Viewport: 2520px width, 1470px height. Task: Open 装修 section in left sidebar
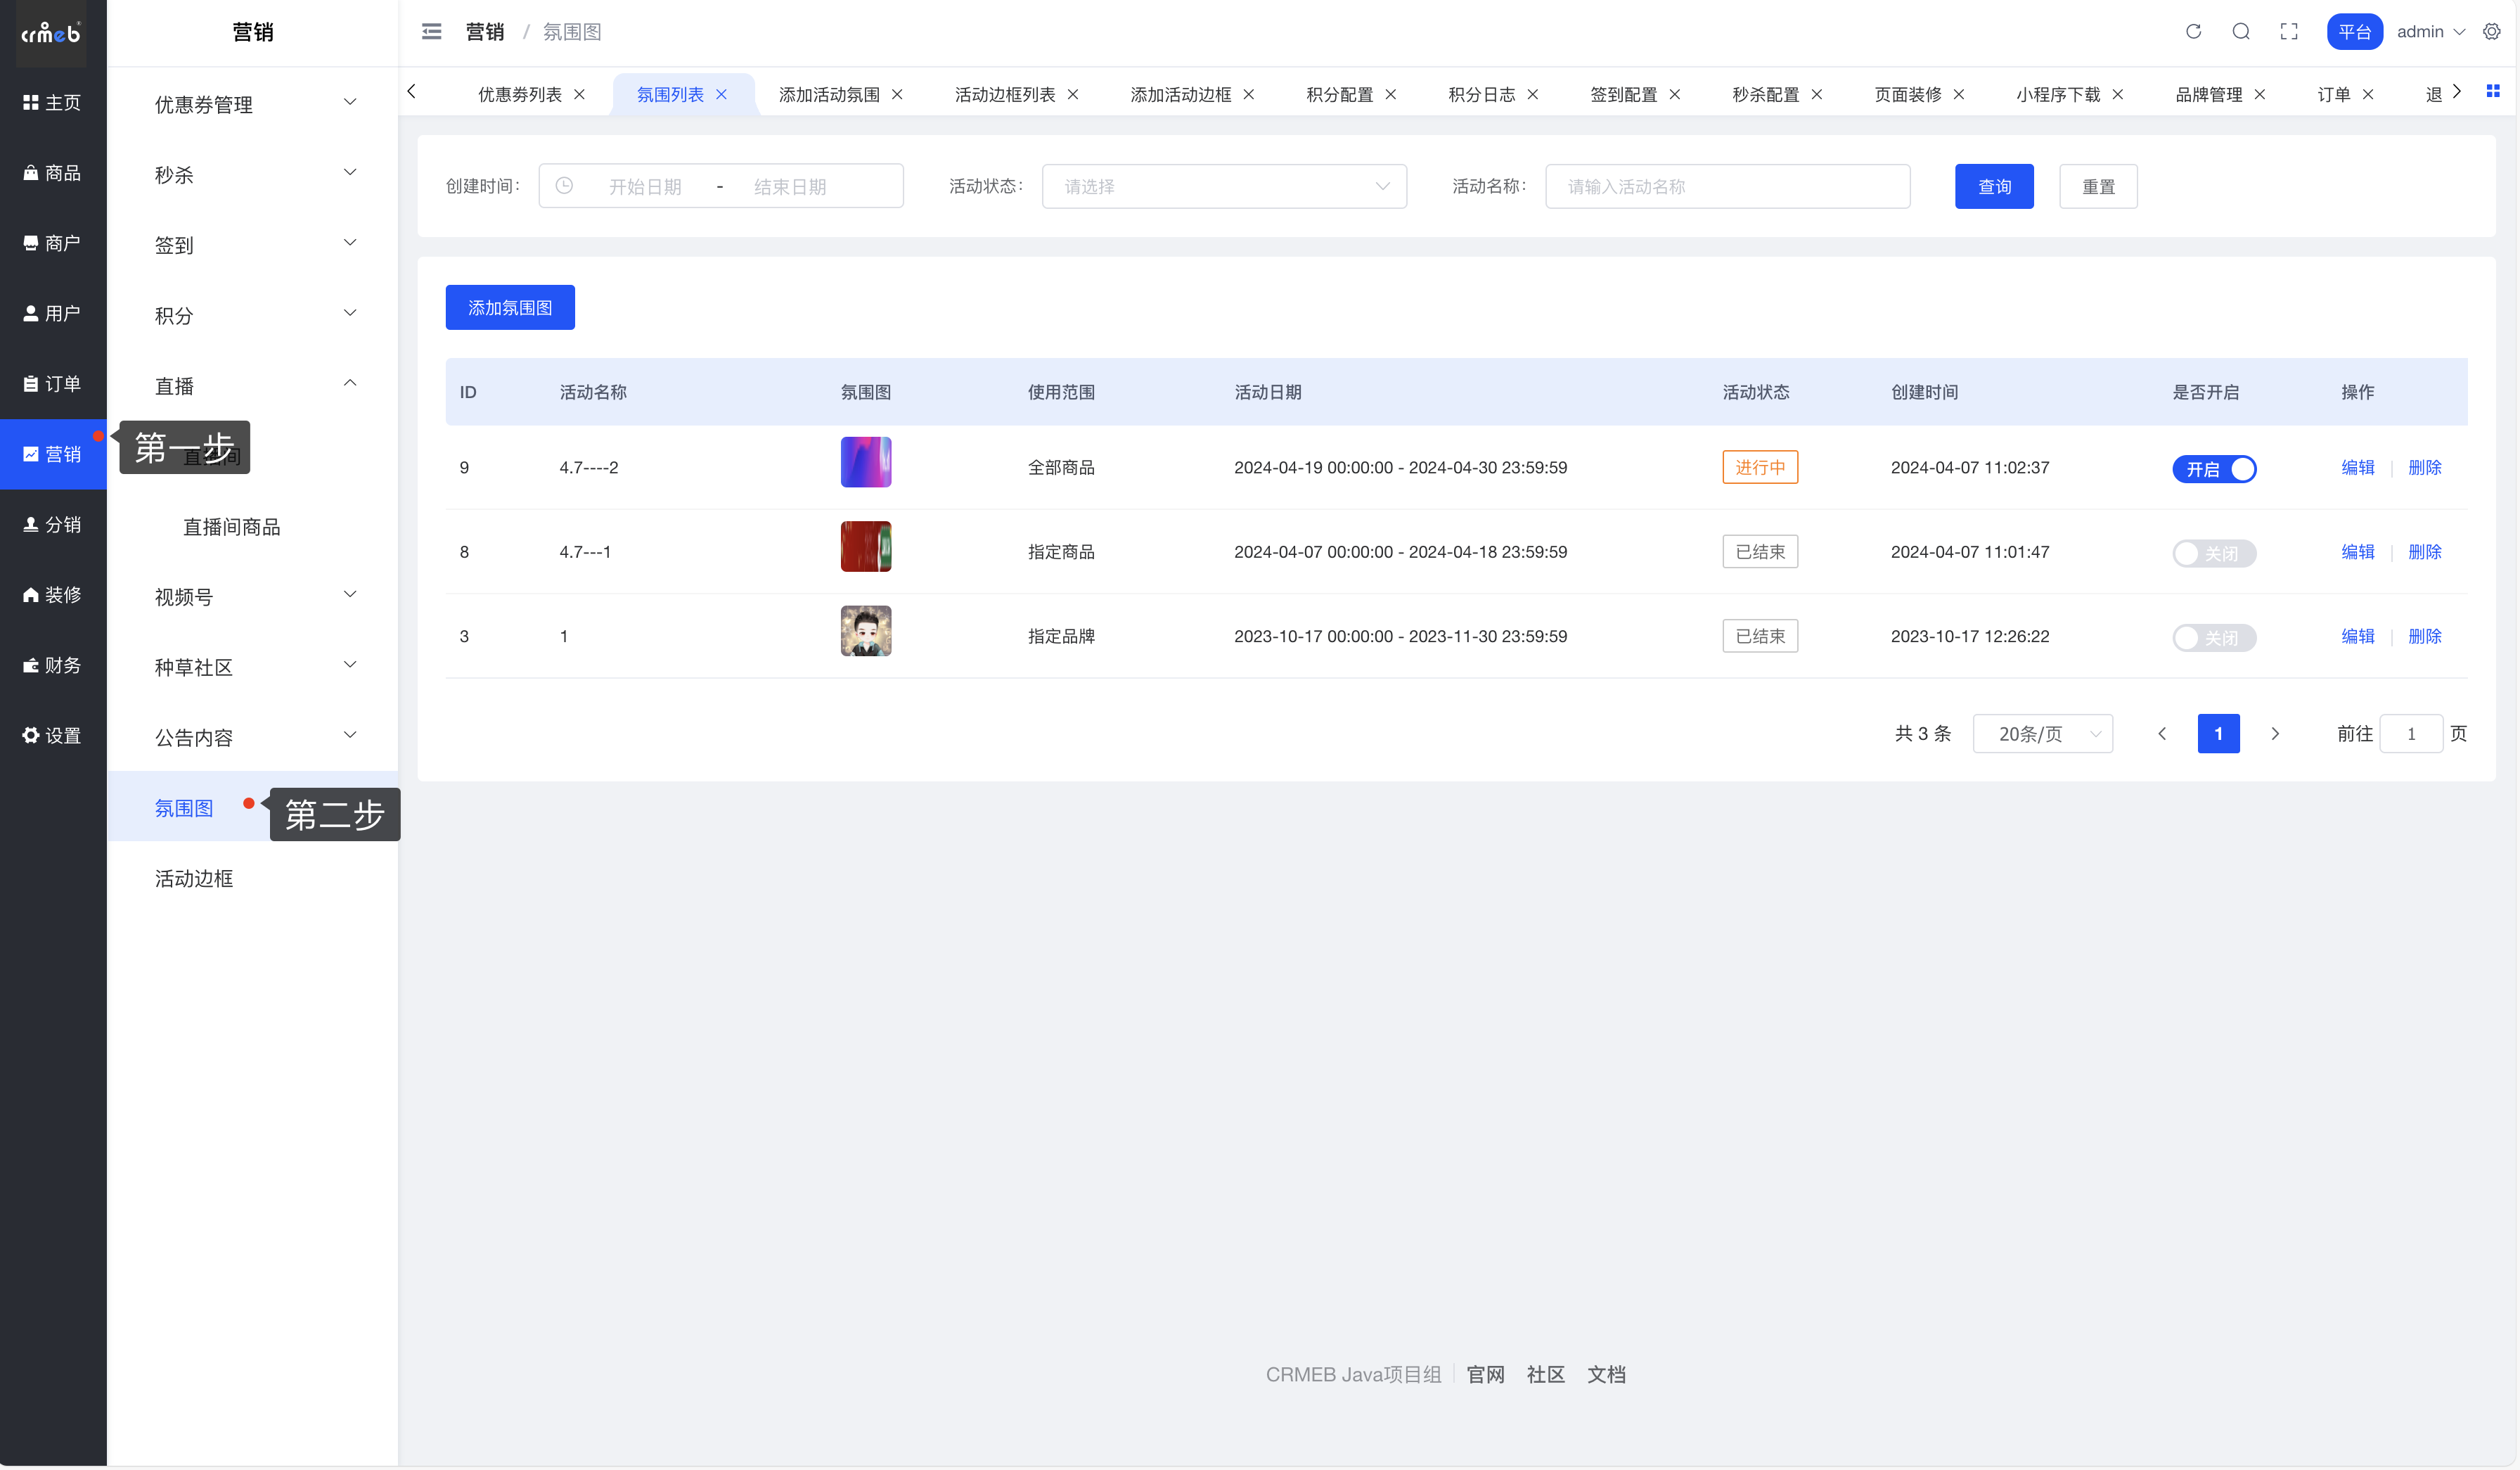coord(53,595)
